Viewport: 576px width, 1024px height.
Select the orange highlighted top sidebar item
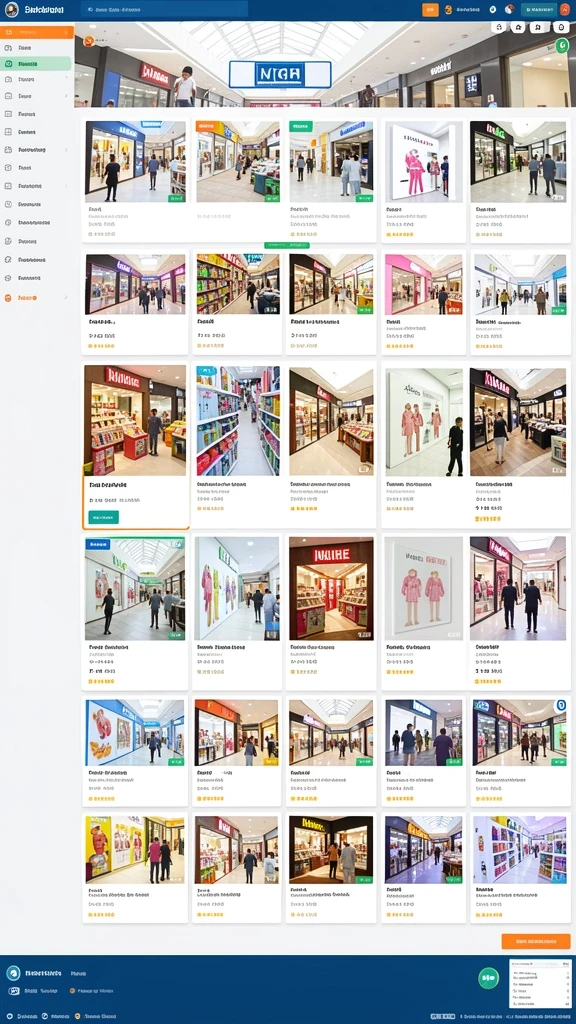click(x=37, y=33)
